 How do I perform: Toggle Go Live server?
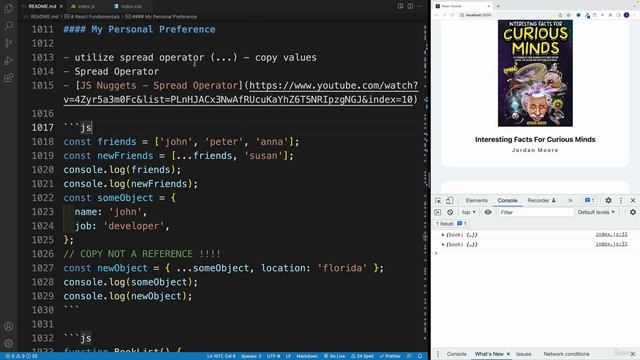(334, 356)
